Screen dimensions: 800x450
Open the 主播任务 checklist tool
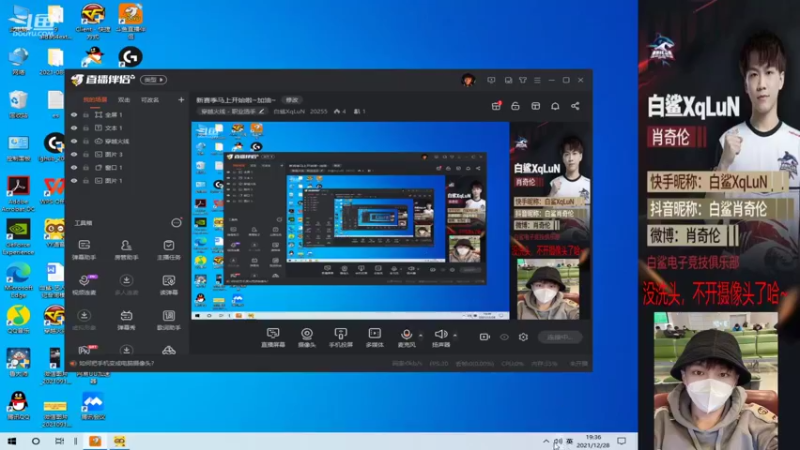[168, 249]
